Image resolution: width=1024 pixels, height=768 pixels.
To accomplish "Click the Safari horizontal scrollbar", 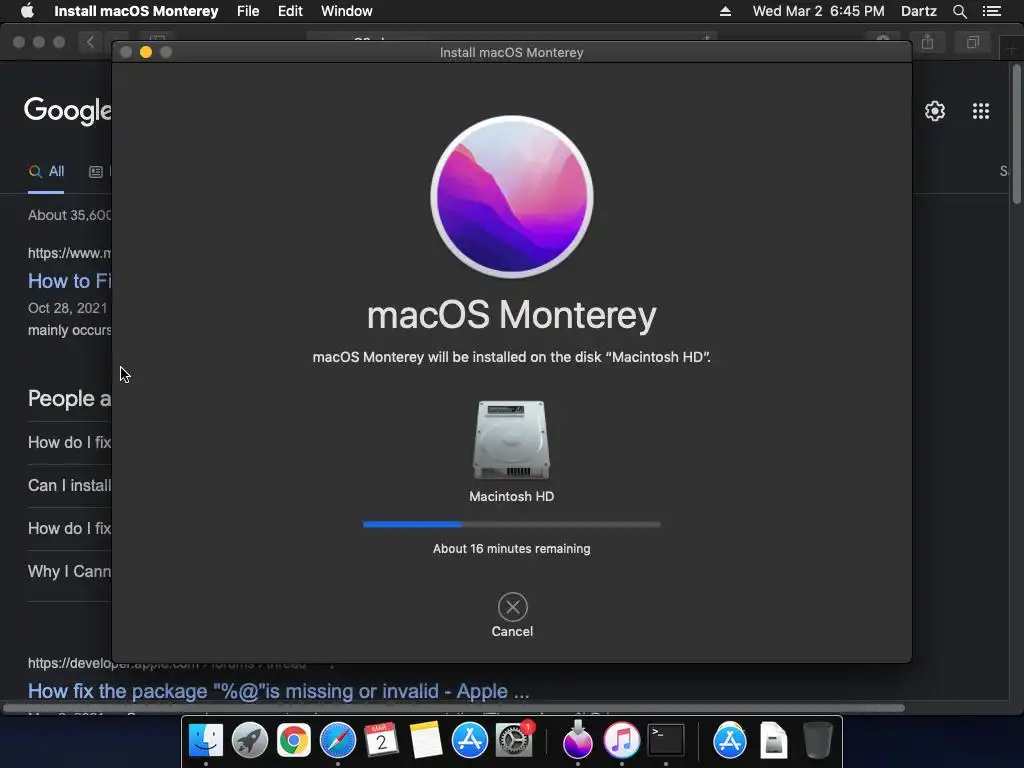I will click(x=454, y=708).
